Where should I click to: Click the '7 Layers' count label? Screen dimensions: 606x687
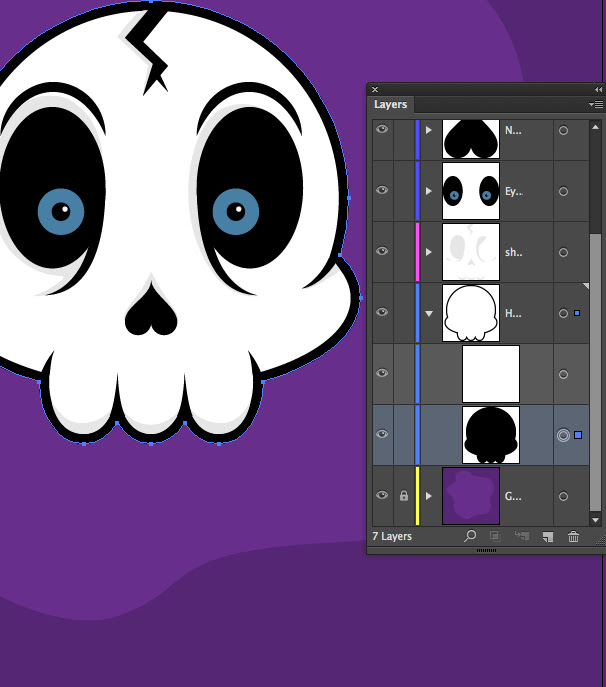pyautogui.click(x=392, y=536)
